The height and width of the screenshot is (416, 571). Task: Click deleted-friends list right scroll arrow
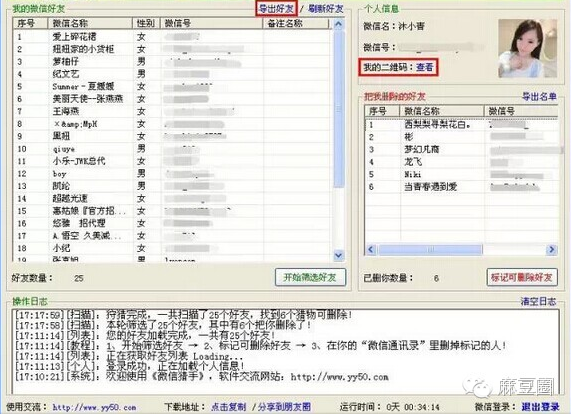point(551,250)
